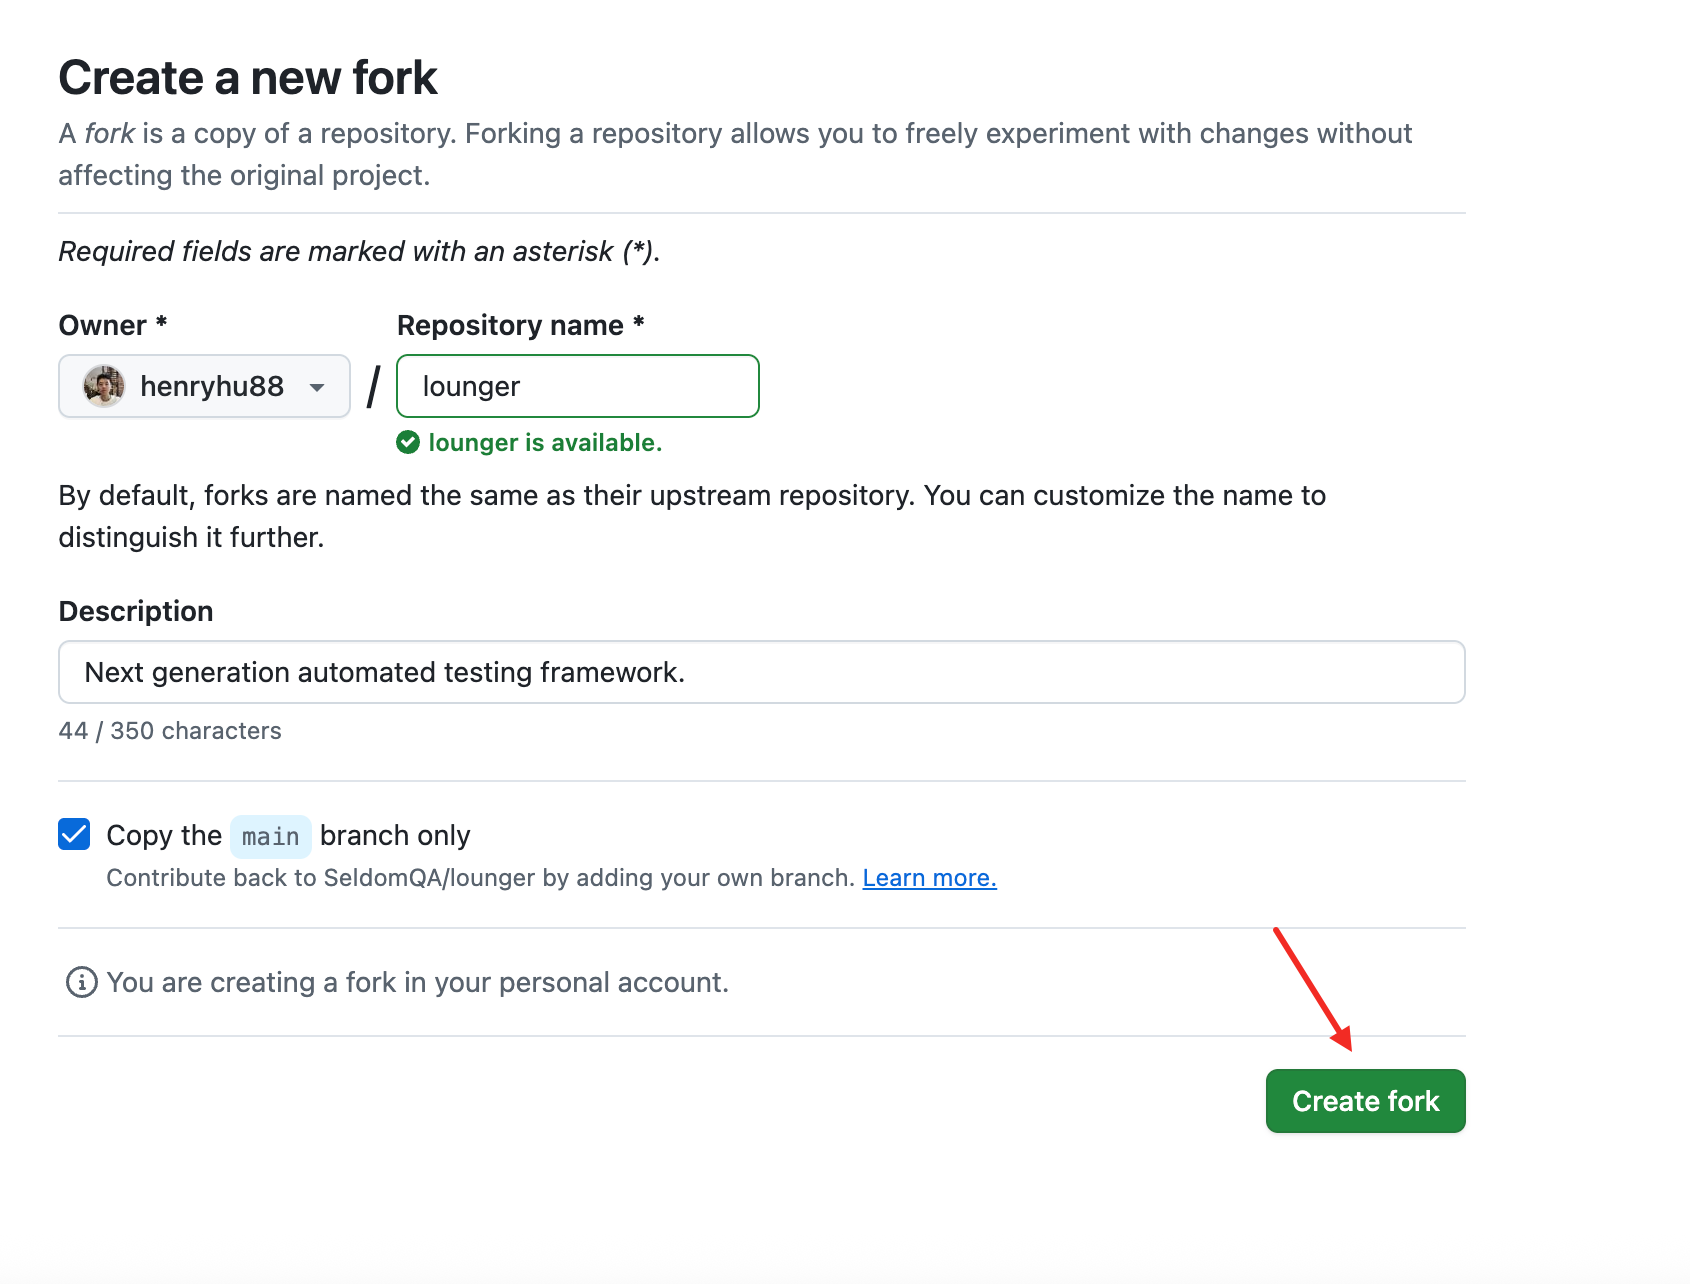Click the "branch only" checkbox label text

(x=395, y=835)
